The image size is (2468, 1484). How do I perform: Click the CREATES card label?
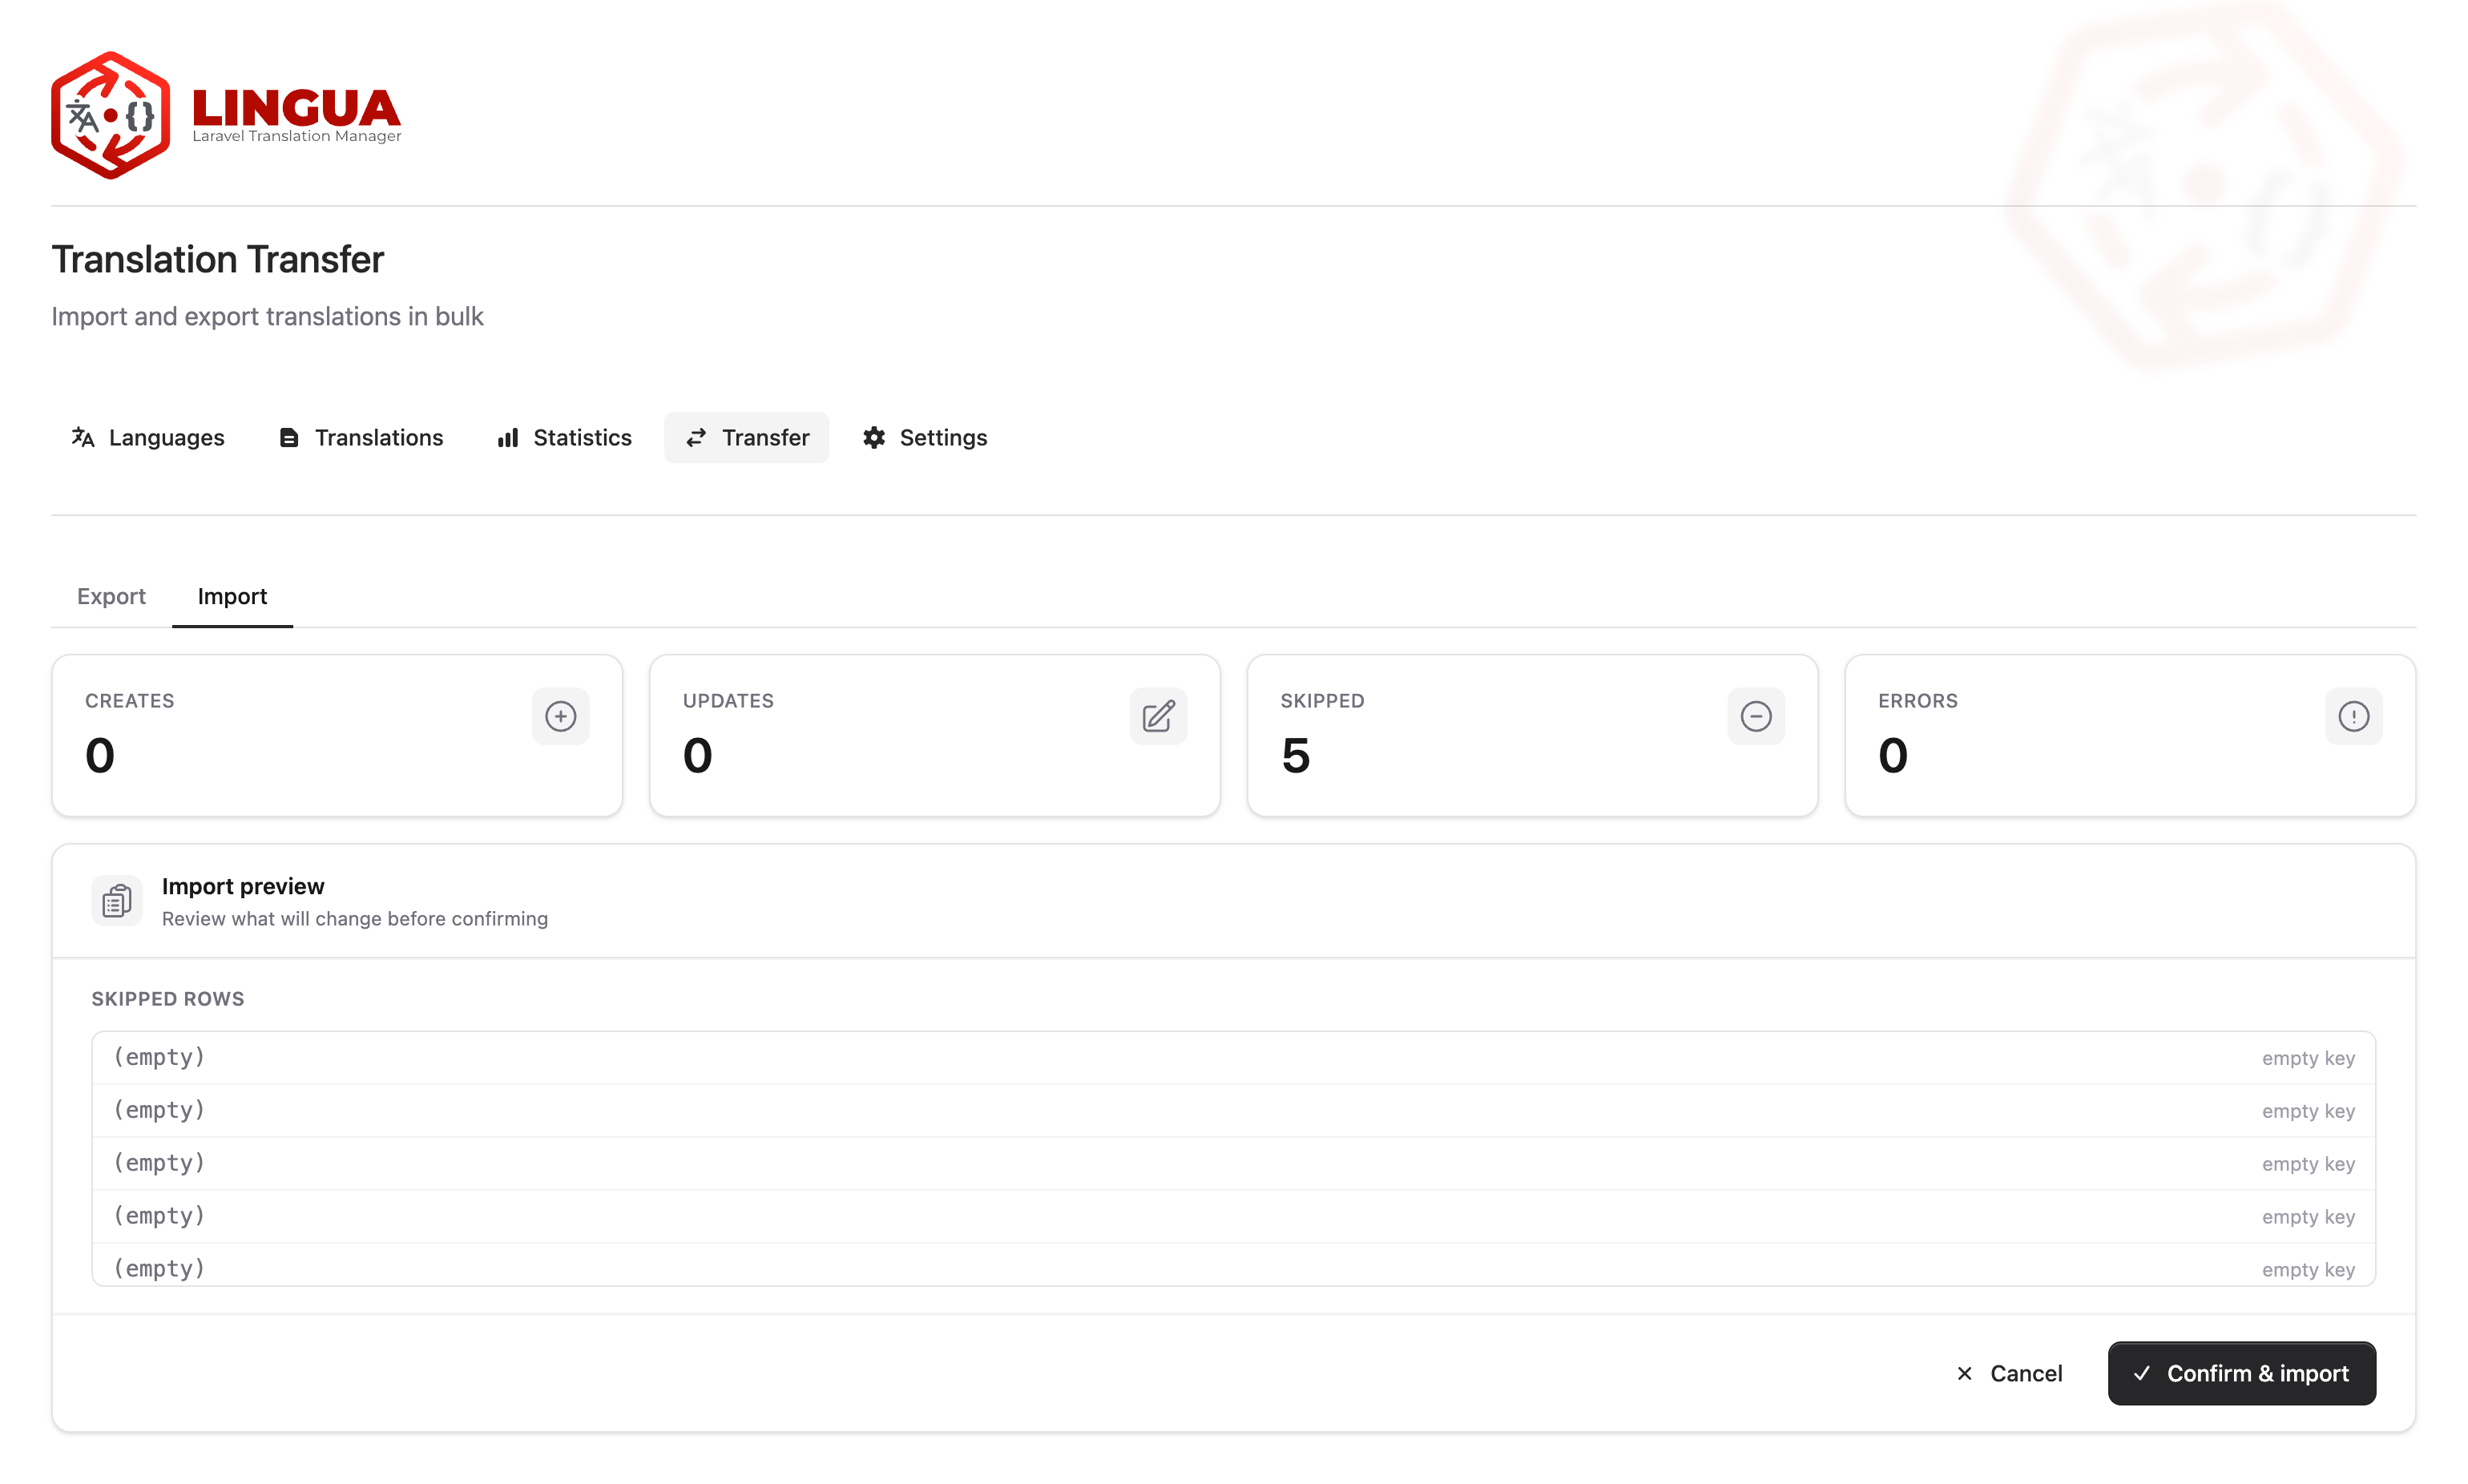(130, 701)
